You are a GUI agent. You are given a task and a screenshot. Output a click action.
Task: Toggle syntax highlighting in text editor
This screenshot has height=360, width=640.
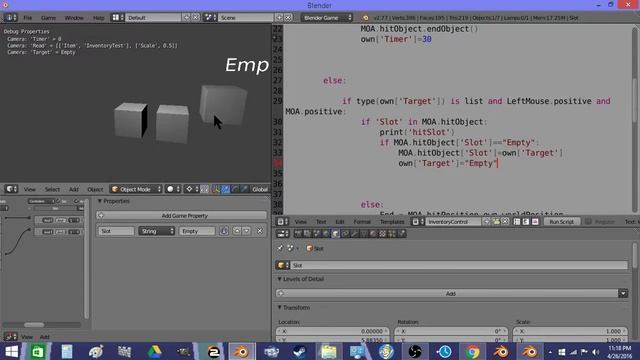pyautogui.click(x=535, y=222)
